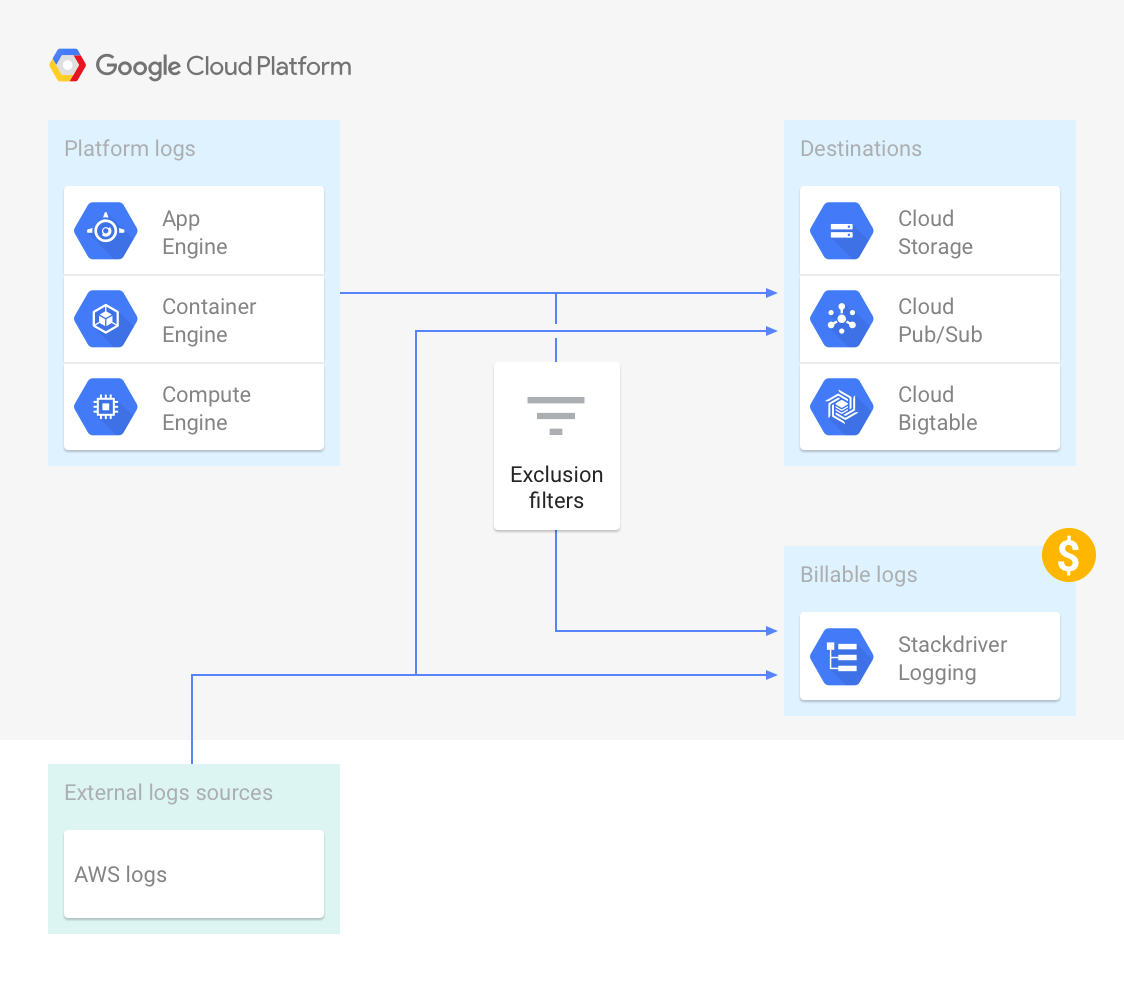Click the Billable logs heading
Screen dimensions: 1124x982
point(859,575)
